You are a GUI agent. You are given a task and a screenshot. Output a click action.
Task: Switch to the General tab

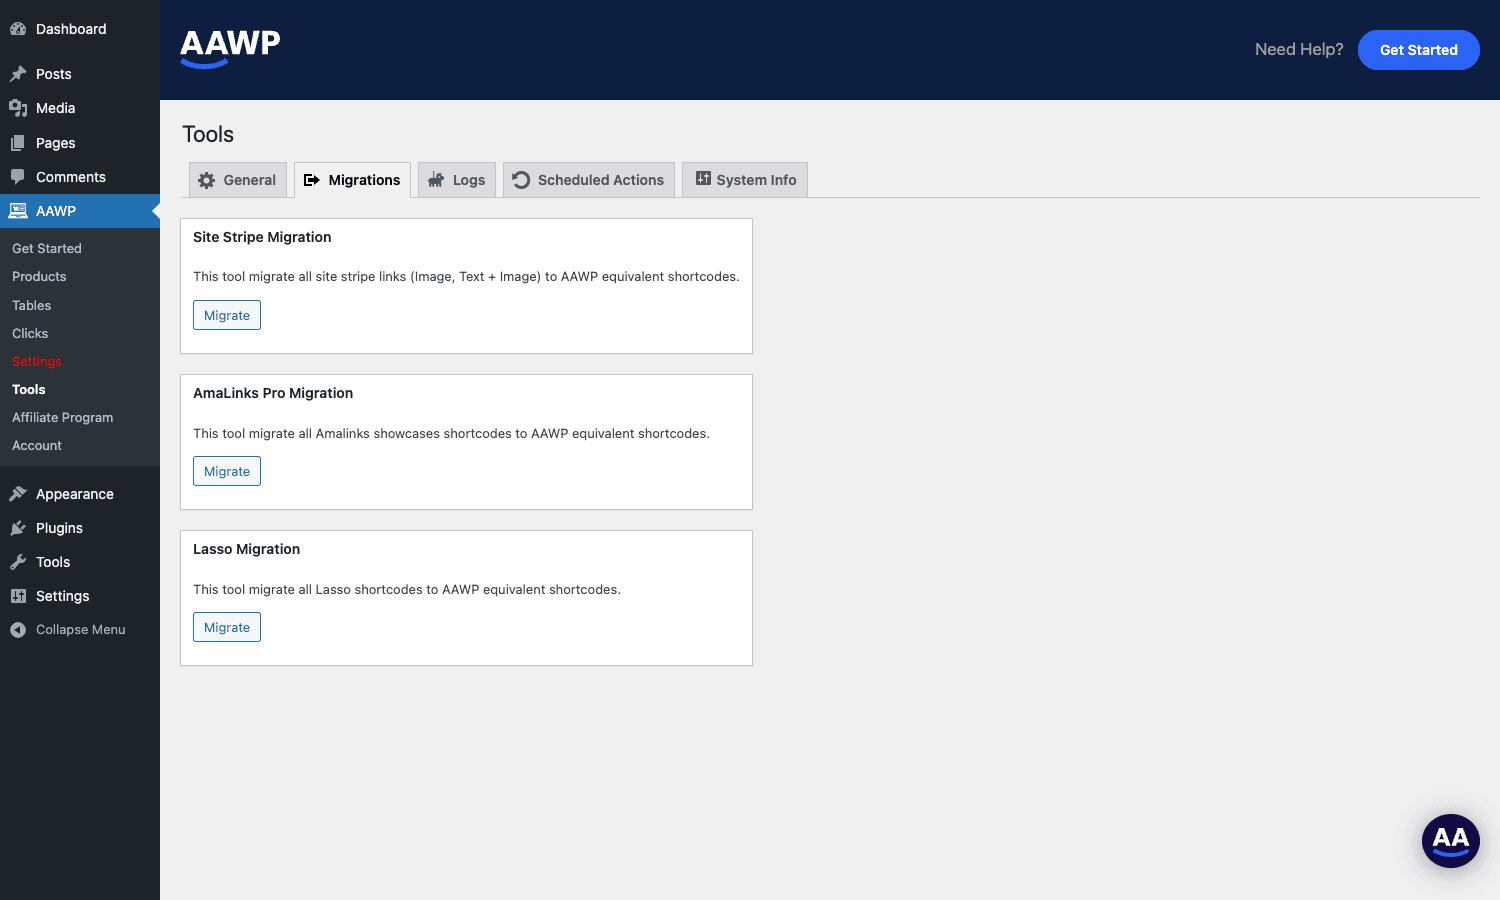pos(238,180)
